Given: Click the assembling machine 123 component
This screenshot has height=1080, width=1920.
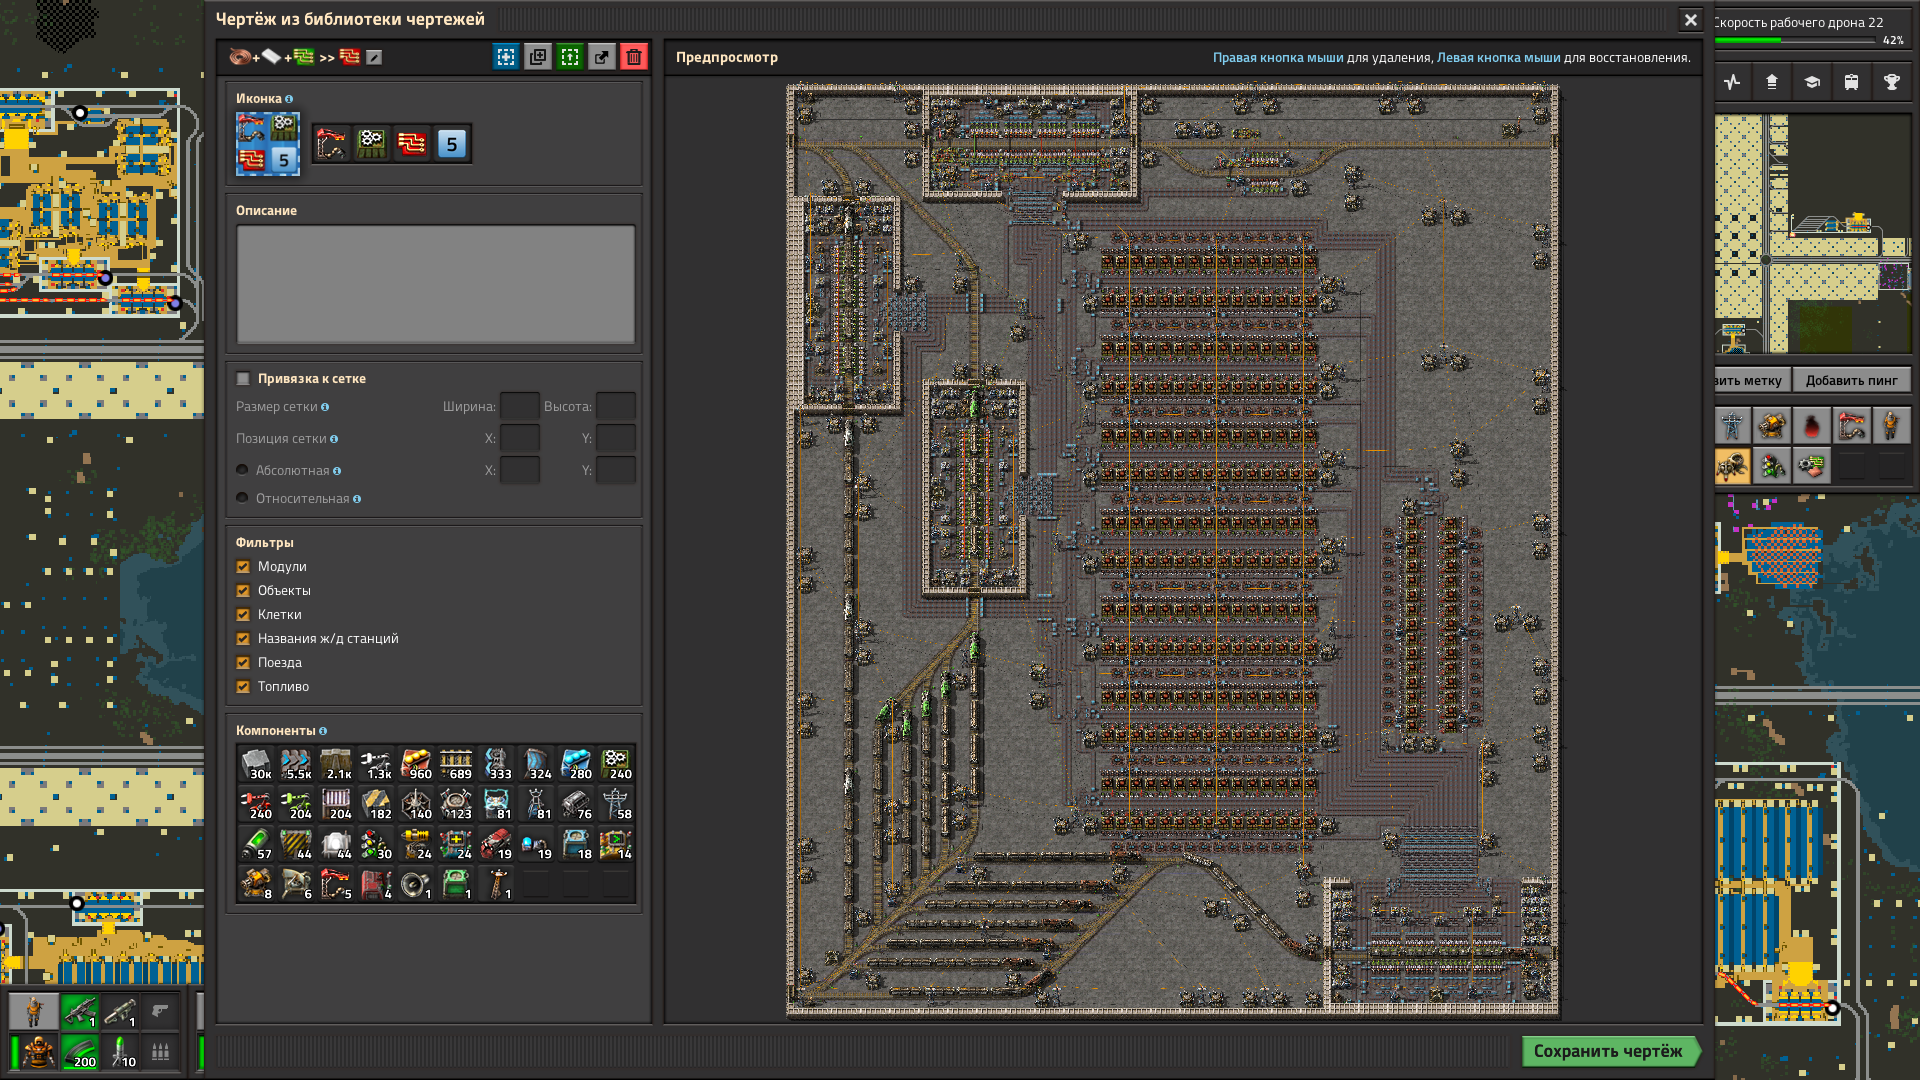Looking at the screenshot, I should point(456,804).
